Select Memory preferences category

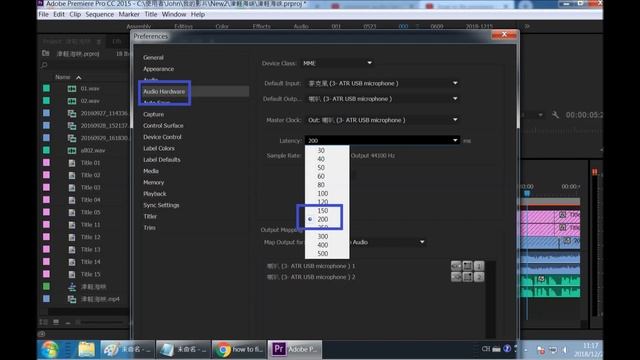pyautogui.click(x=153, y=182)
